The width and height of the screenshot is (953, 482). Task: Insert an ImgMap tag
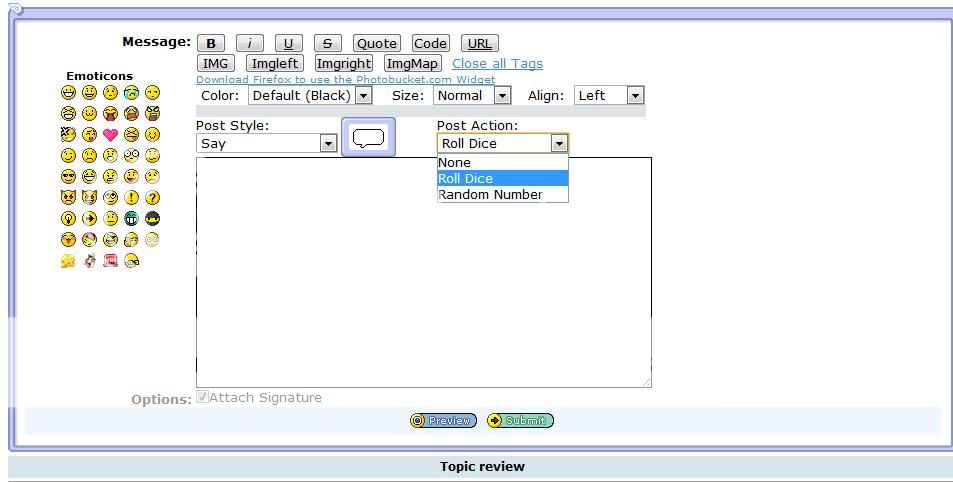pyautogui.click(x=412, y=63)
